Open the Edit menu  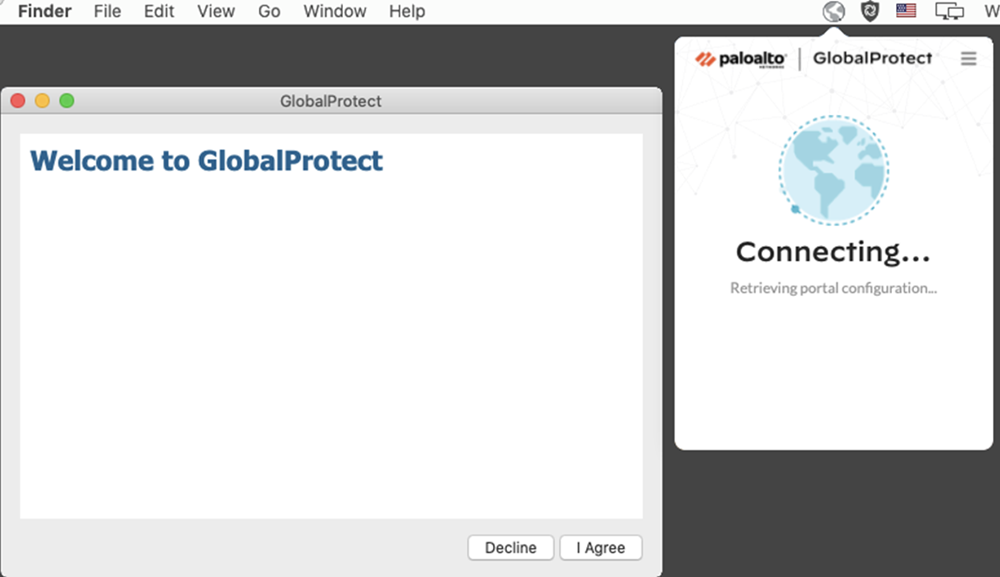159,12
